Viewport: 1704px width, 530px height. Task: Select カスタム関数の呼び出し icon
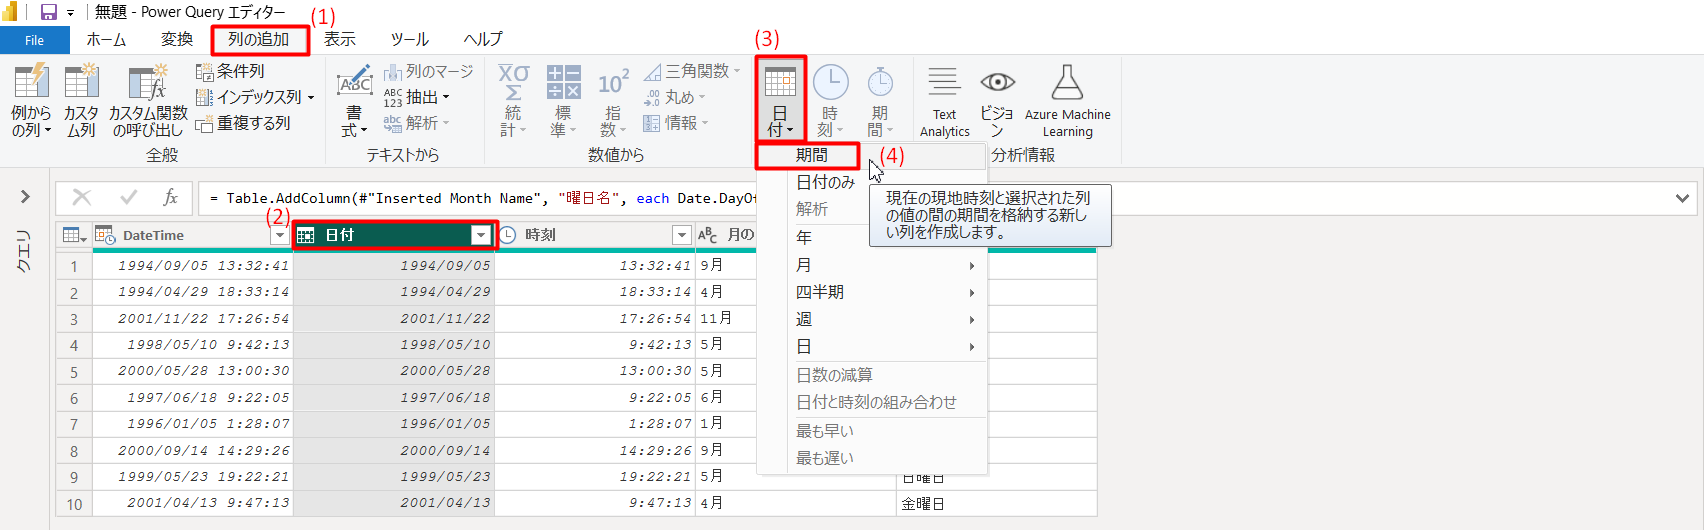[147, 84]
